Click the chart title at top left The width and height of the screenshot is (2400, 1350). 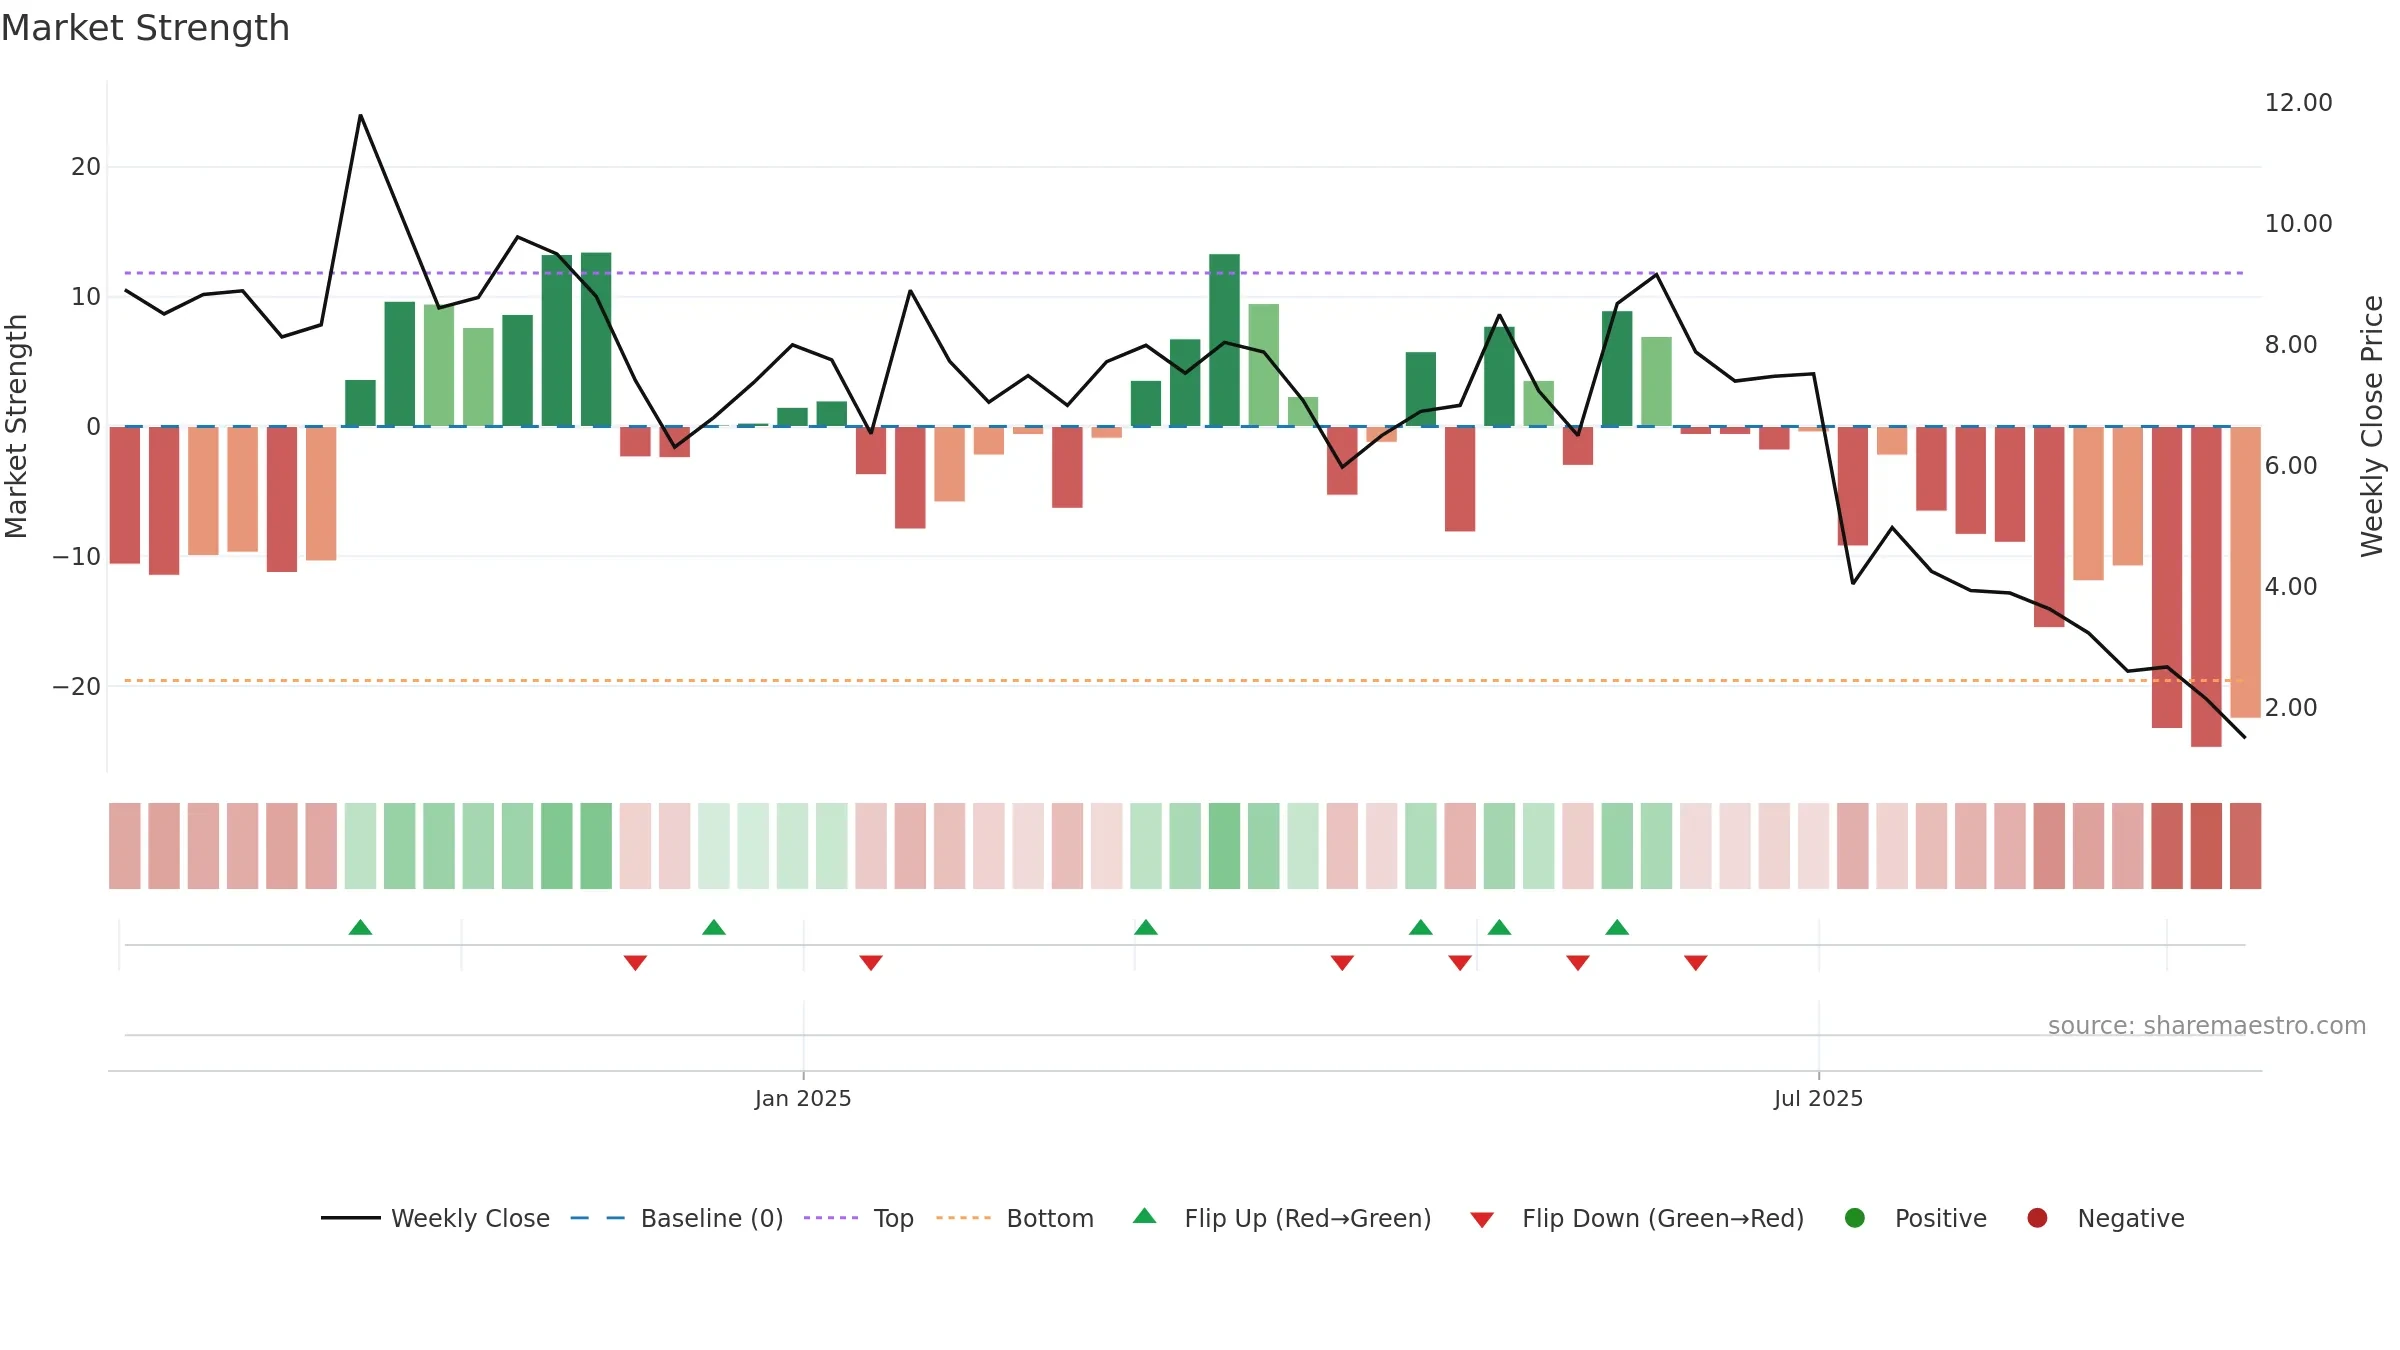[x=145, y=28]
